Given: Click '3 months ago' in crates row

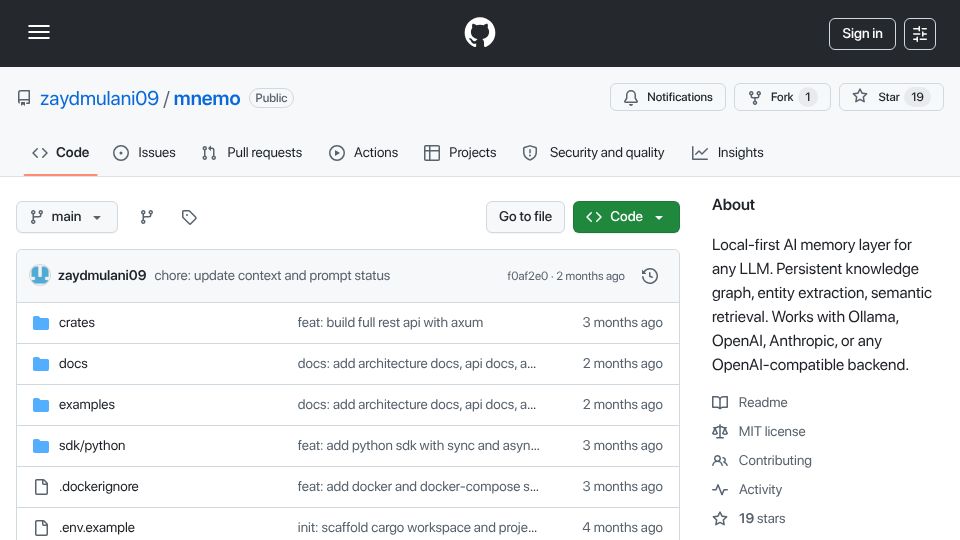Looking at the screenshot, I should [622, 323].
